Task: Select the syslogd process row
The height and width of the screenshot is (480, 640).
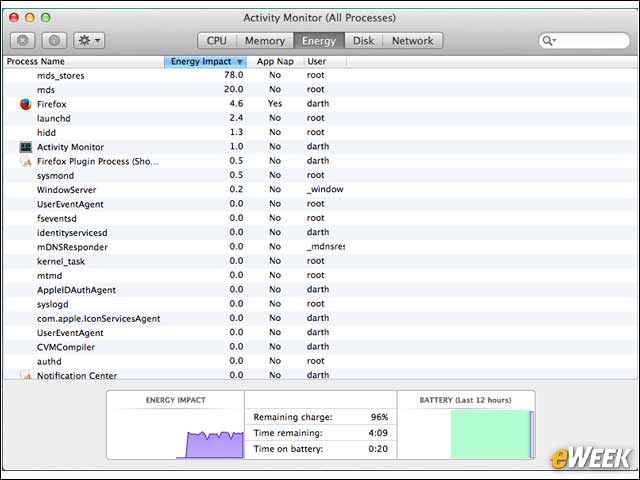Action: (320, 304)
